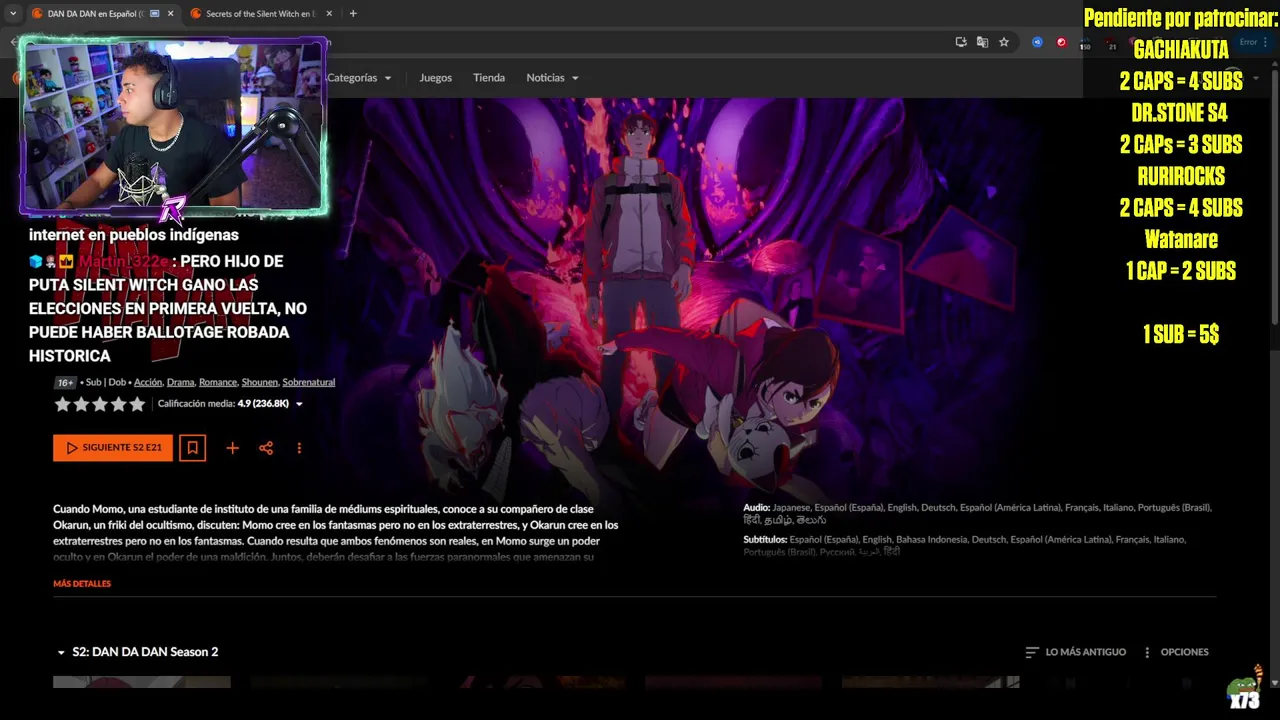This screenshot has height=720, width=1280.
Task: Click the RURIROCKS overlay text
Action: [1181, 176]
